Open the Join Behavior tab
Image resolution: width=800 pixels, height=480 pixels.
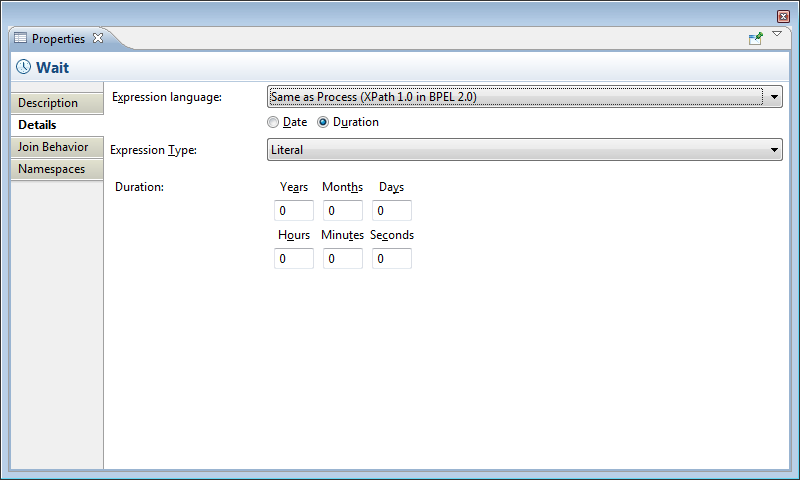(52, 147)
